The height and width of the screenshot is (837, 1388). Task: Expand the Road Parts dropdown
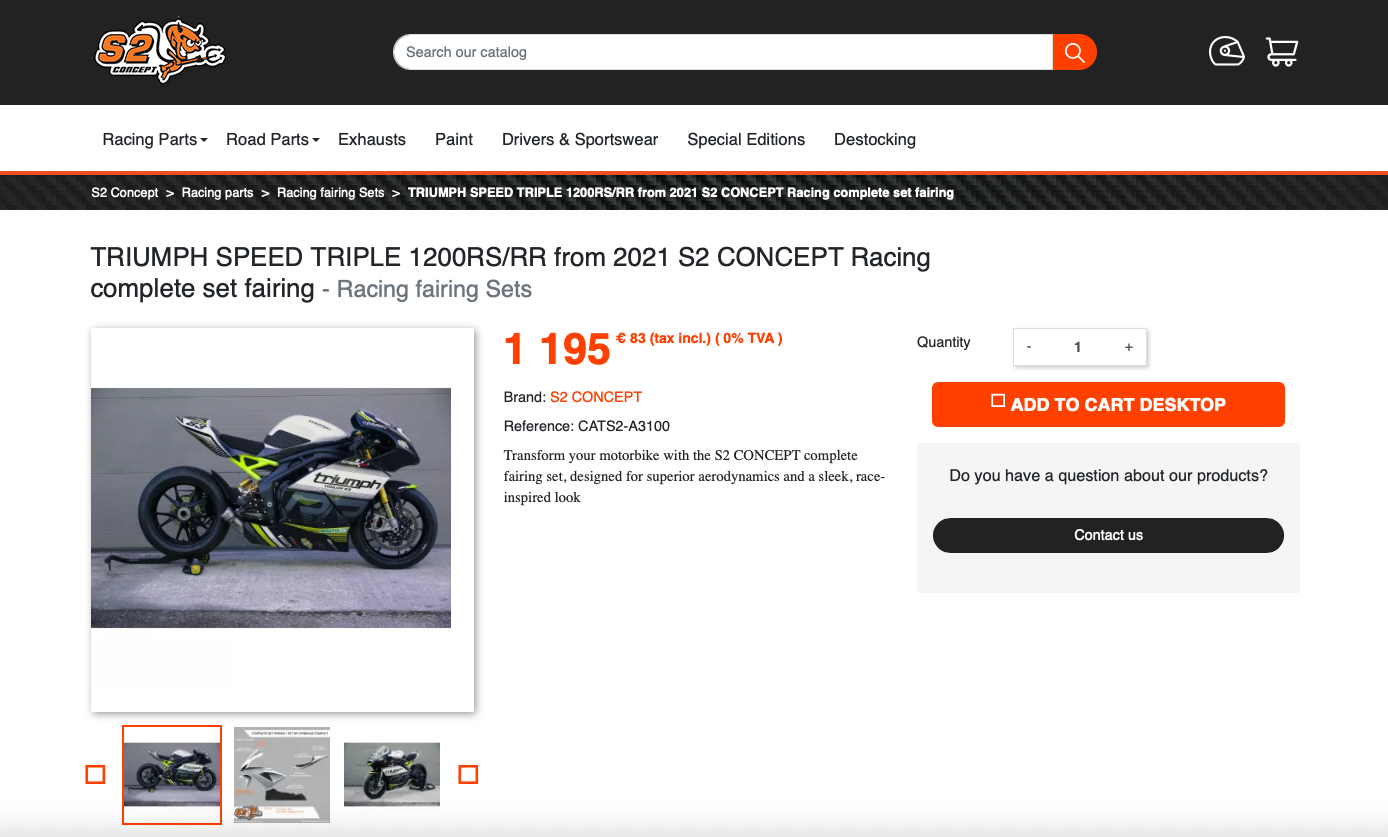[x=273, y=139]
